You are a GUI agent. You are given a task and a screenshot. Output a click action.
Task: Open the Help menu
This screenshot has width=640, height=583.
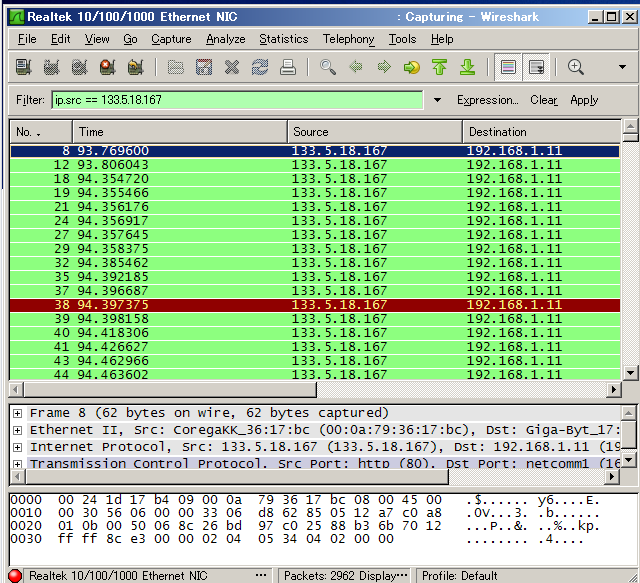(442, 39)
